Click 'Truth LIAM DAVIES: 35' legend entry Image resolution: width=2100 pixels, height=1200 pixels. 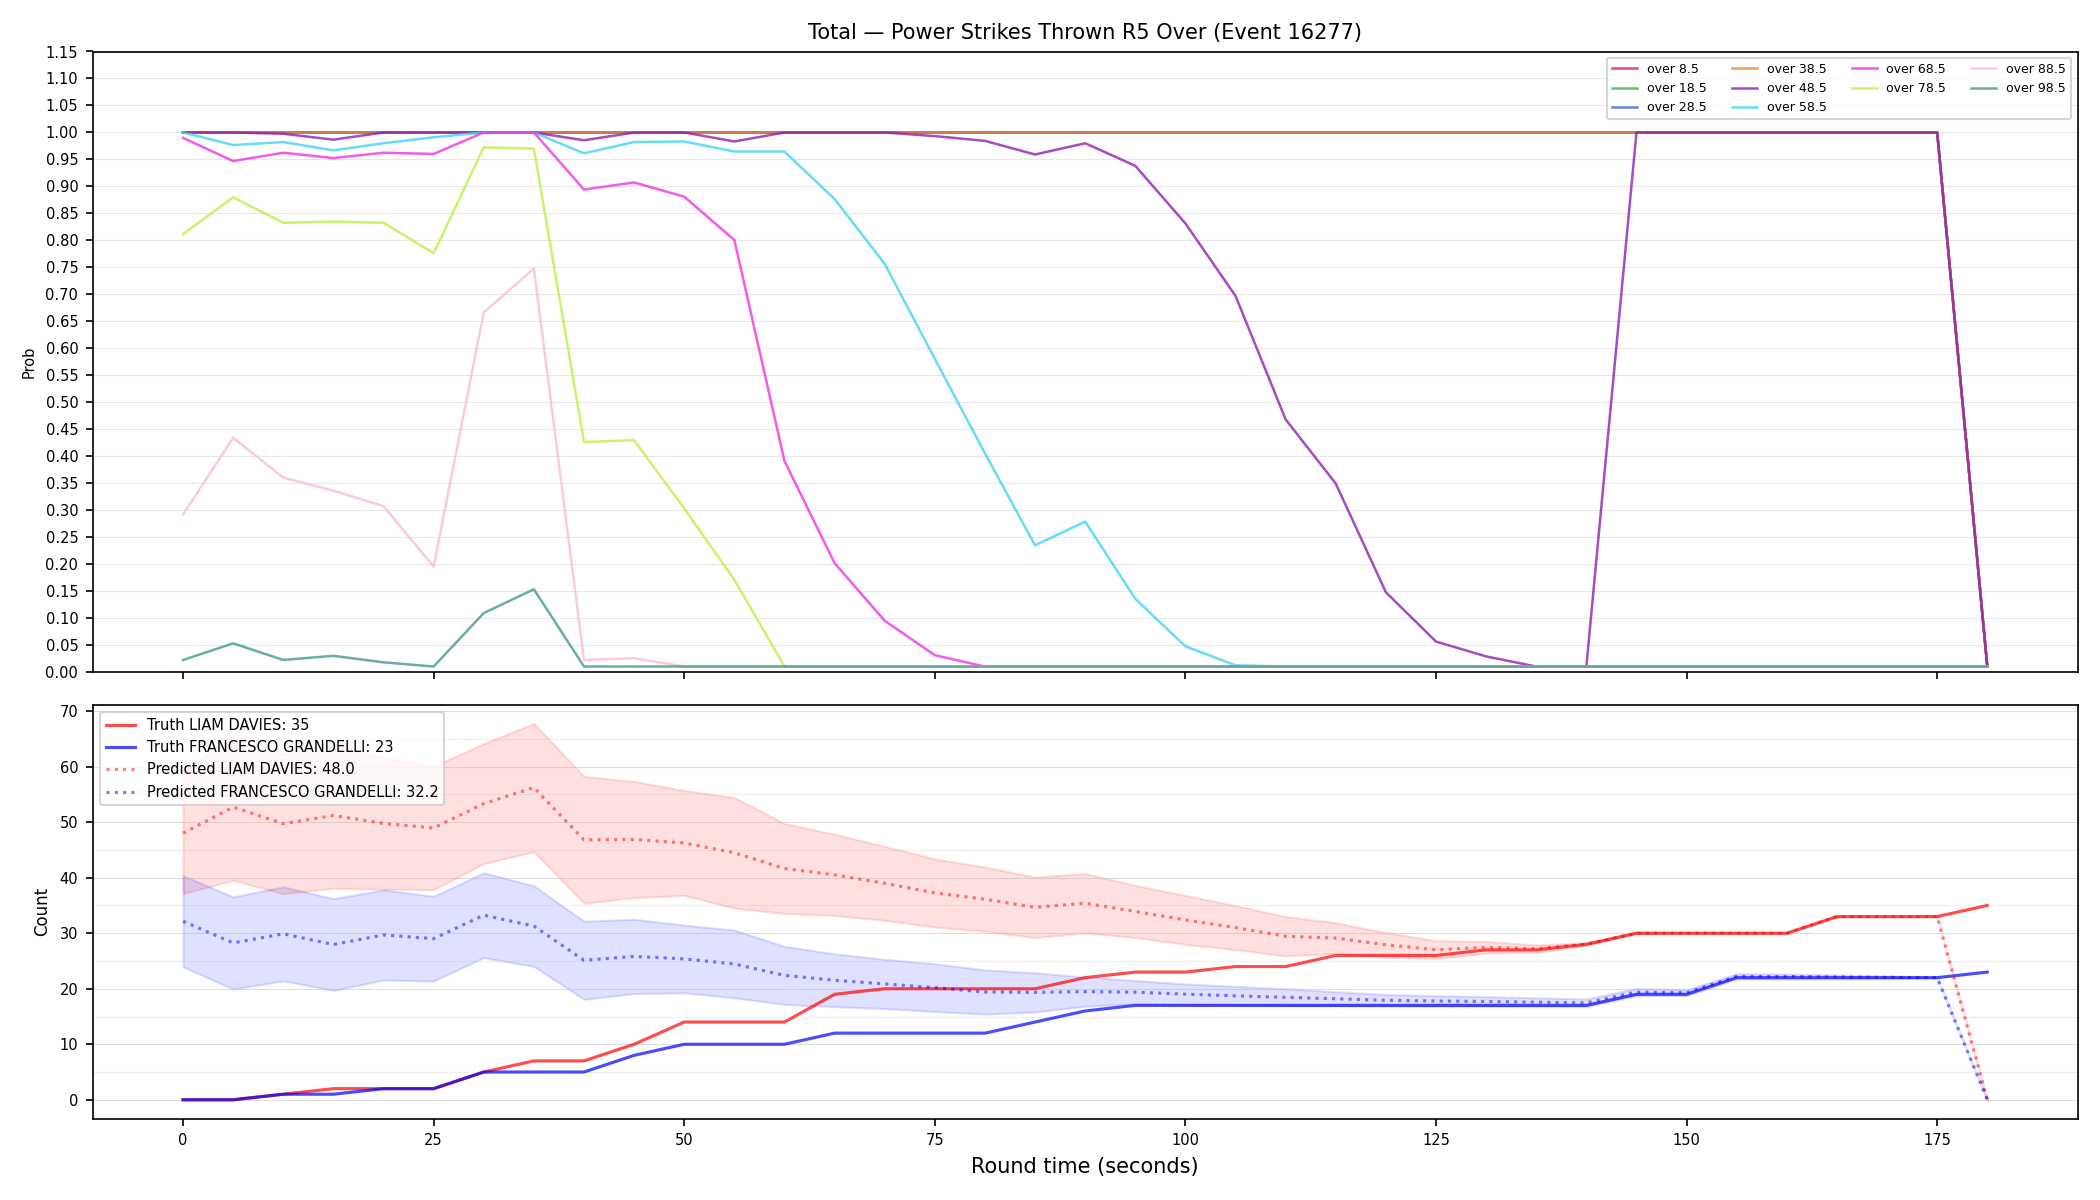point(207,725)
